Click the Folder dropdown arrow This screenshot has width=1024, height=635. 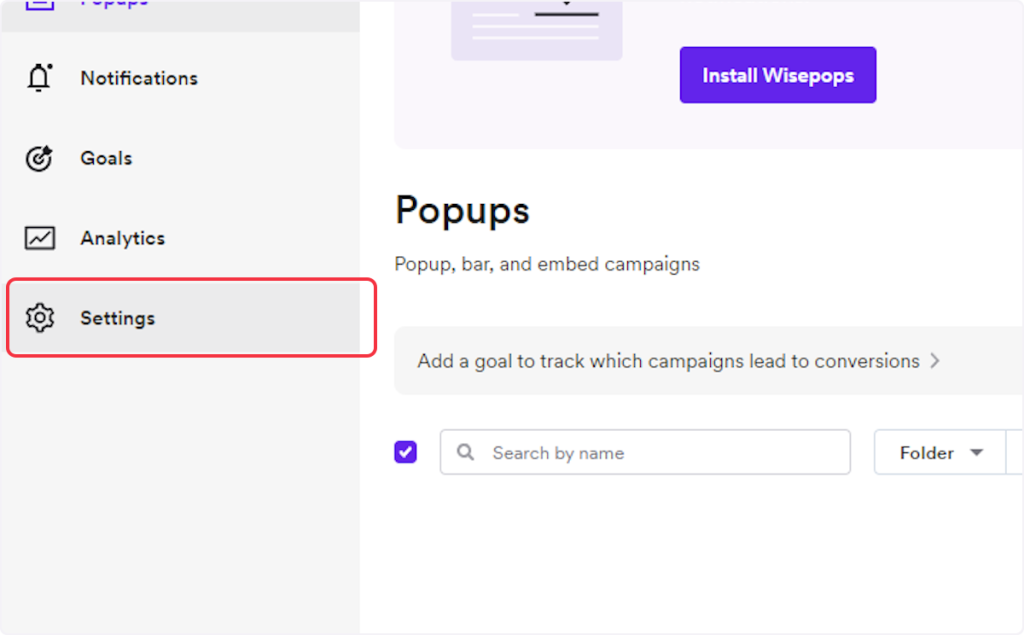[x=976, y=453]
